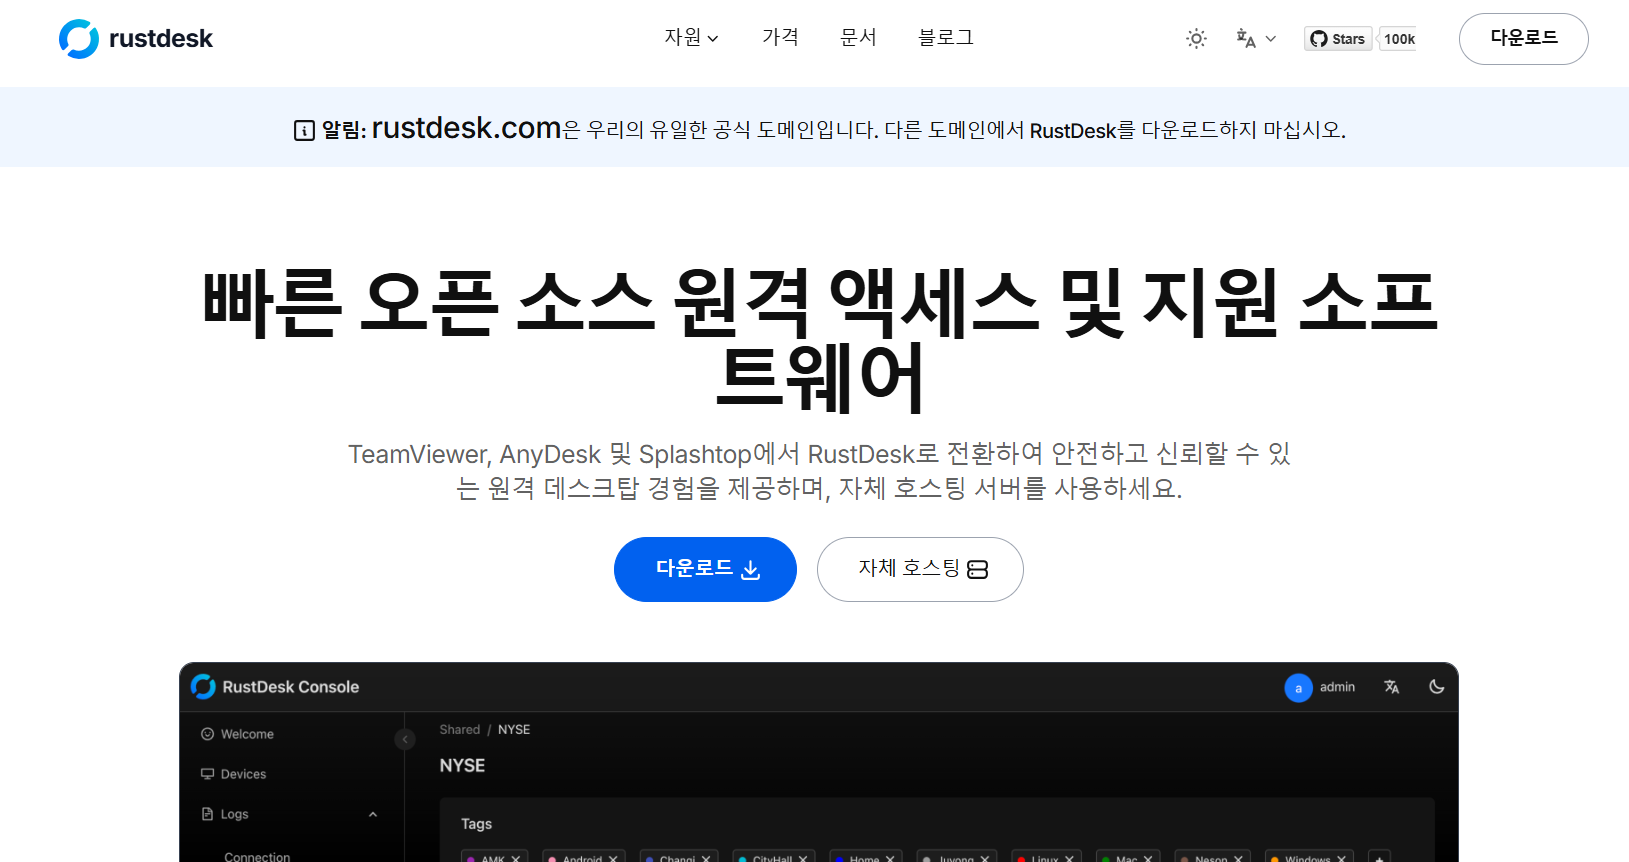The height and width of the screenshot is (862, 1629).
Task: Click the Tags section label
Action: point(476,824)
